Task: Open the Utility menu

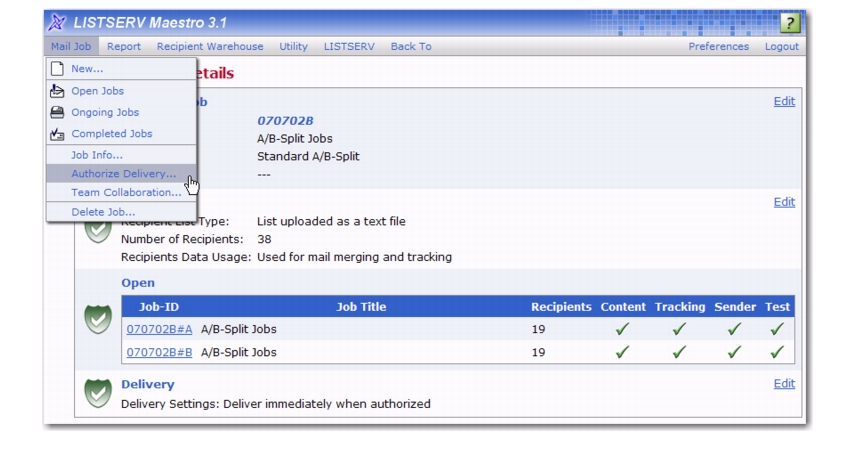Action: pos(293,46)
